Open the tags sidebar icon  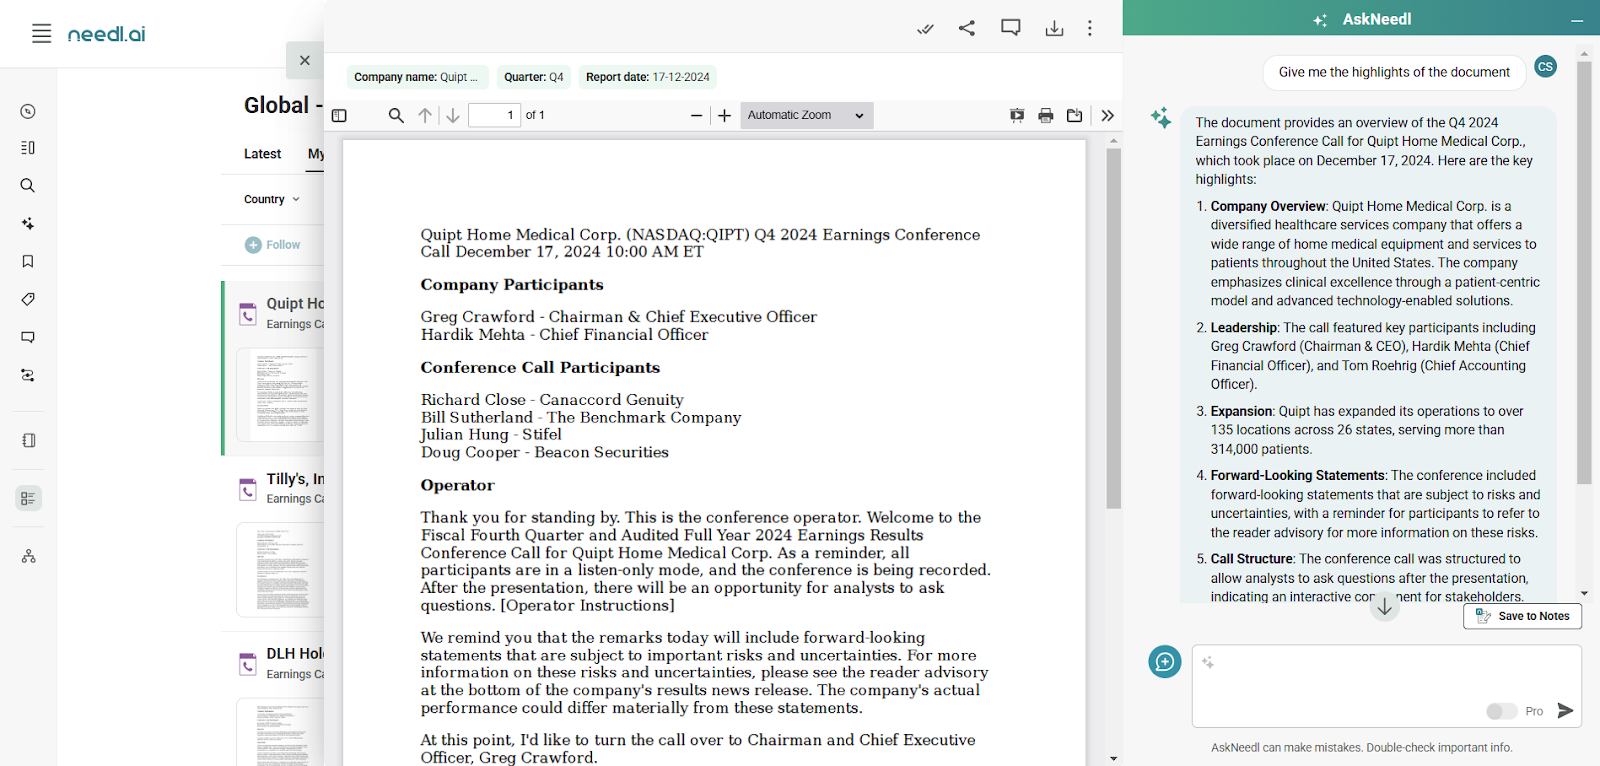click(x=28, y=300)
